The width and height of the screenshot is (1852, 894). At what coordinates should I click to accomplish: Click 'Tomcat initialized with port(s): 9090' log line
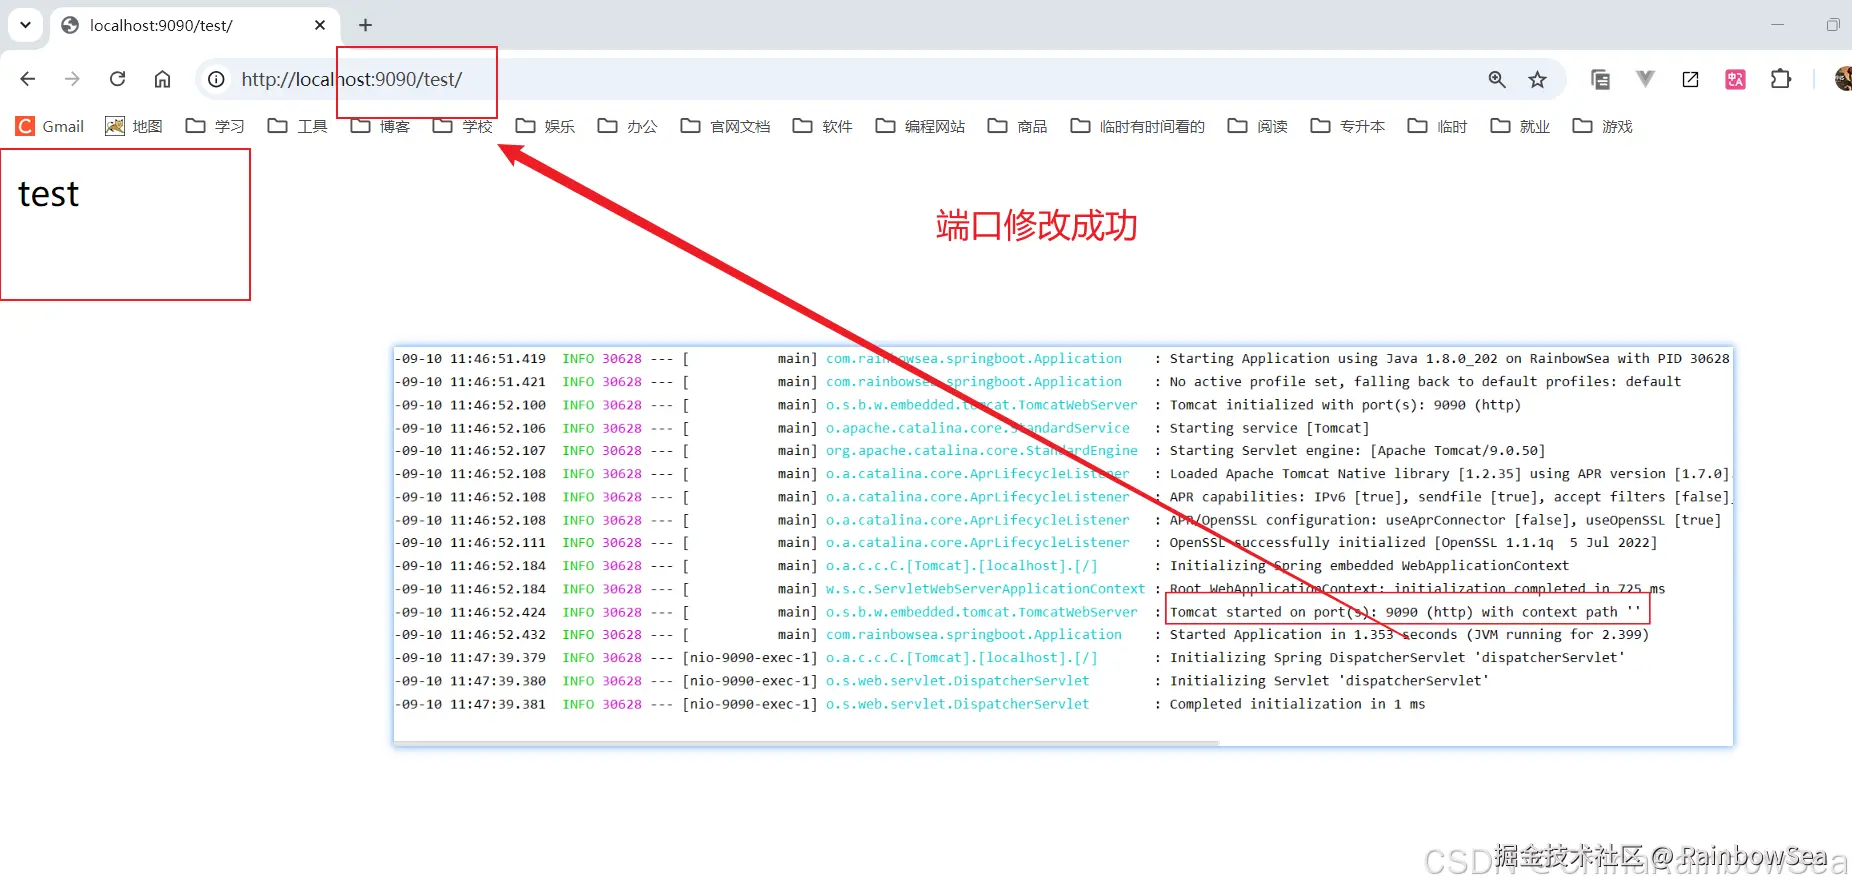[1345, 405]
